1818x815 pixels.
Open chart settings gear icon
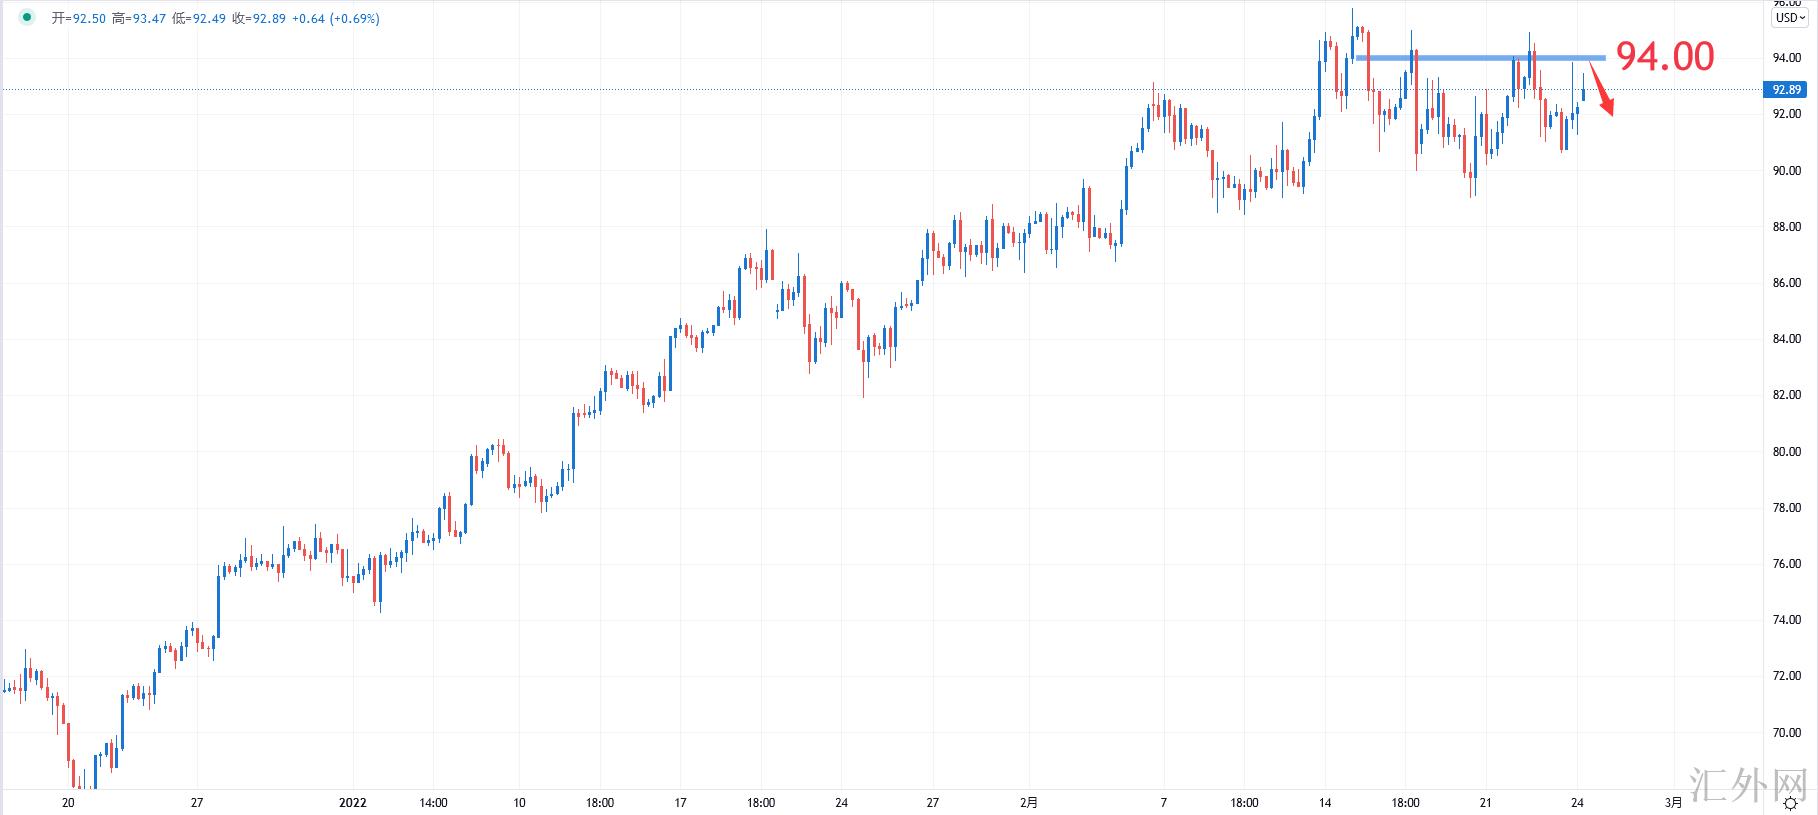[1790, 804]
